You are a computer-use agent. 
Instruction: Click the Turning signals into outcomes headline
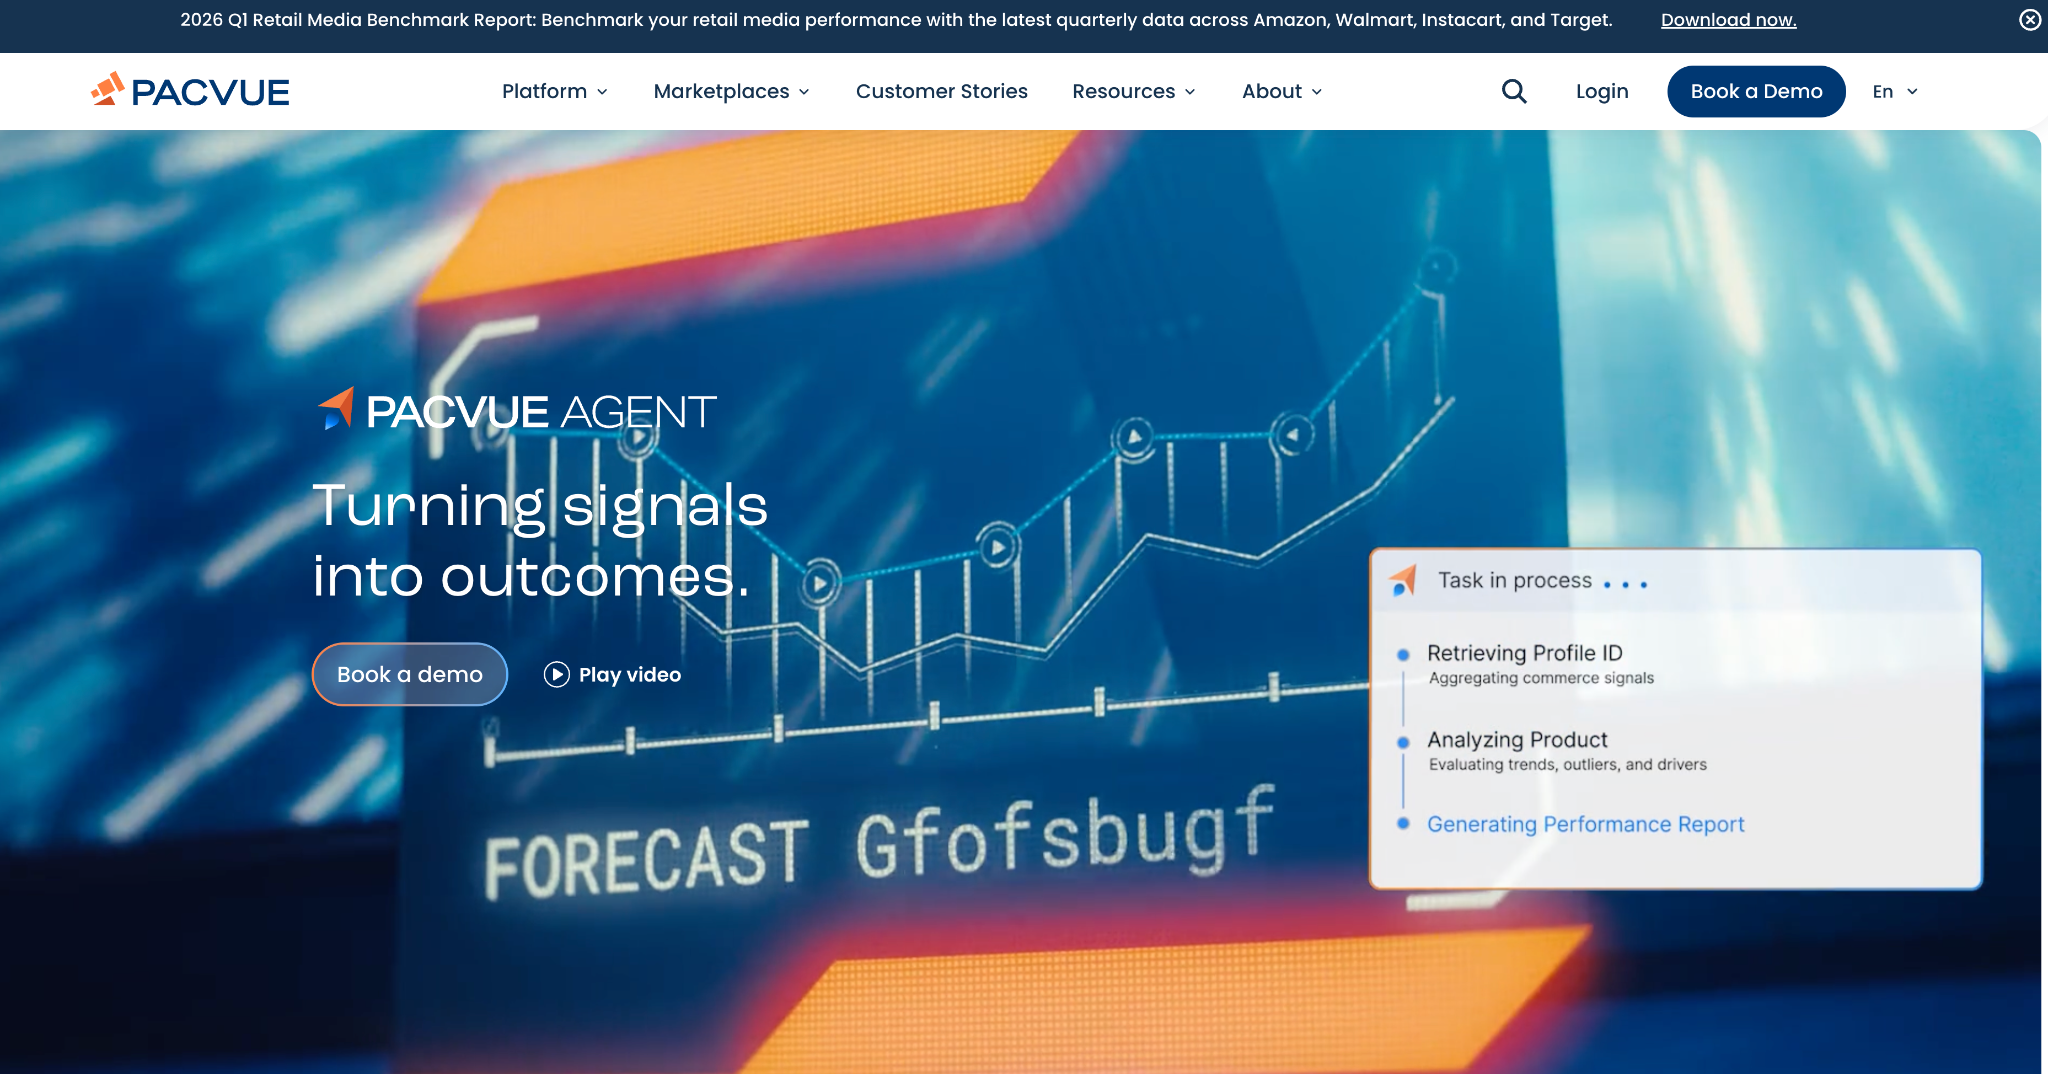pyautogui.click(x=540, y=540)
